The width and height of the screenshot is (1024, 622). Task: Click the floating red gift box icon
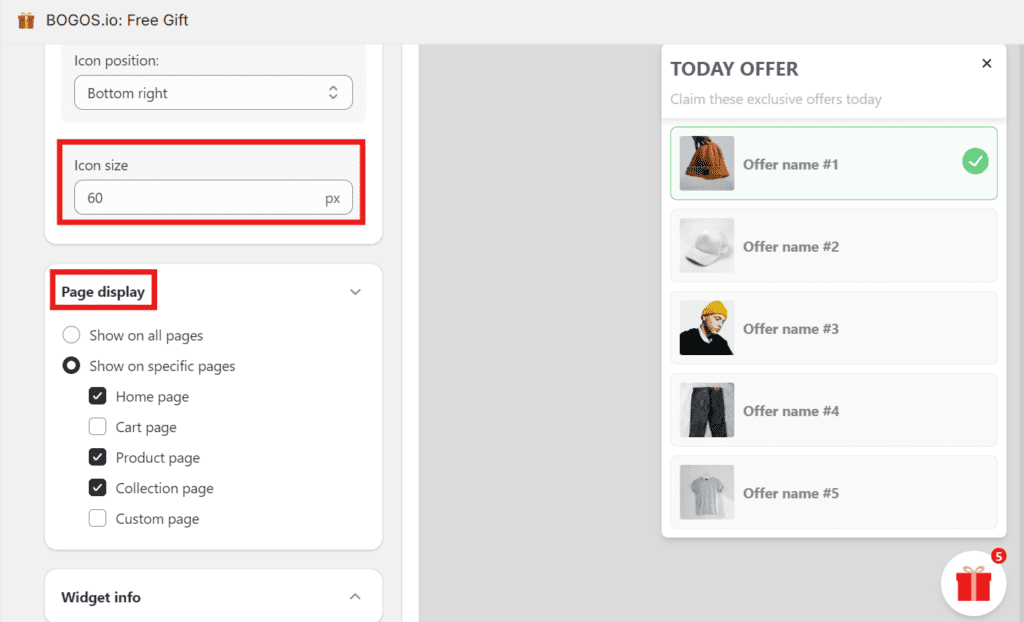973,584
